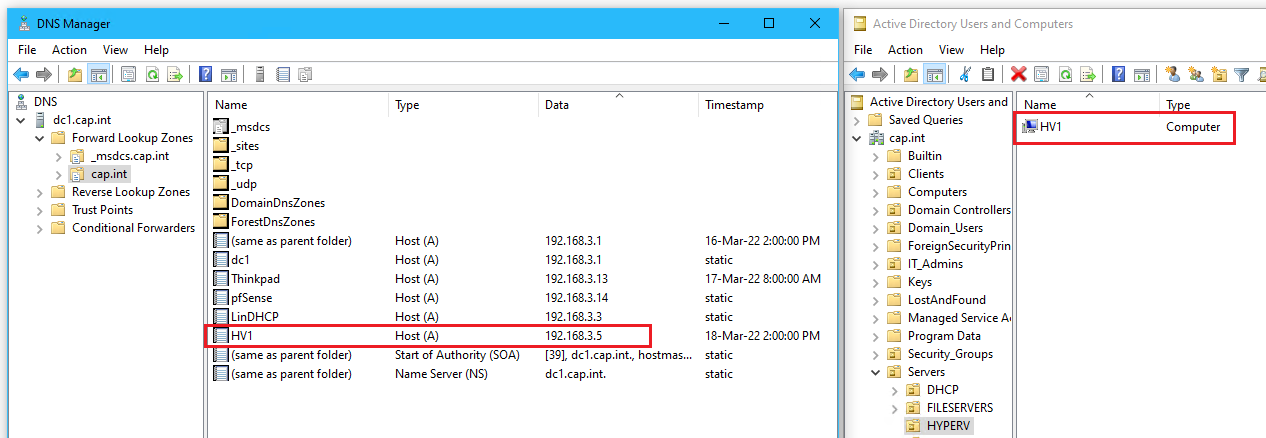Open View menu in DNS Manager
Viewport: 1266px width, 438px height.
[x=115, y=49]
